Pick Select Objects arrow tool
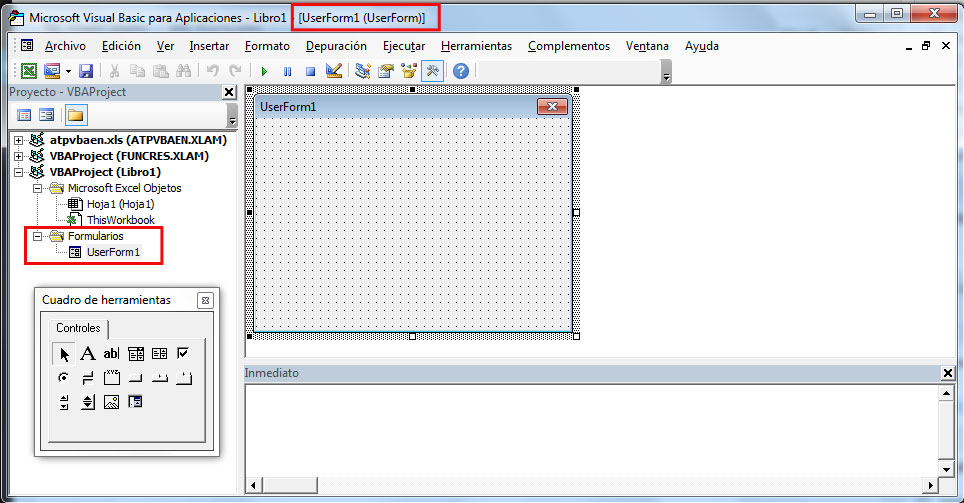 point(64,354)
